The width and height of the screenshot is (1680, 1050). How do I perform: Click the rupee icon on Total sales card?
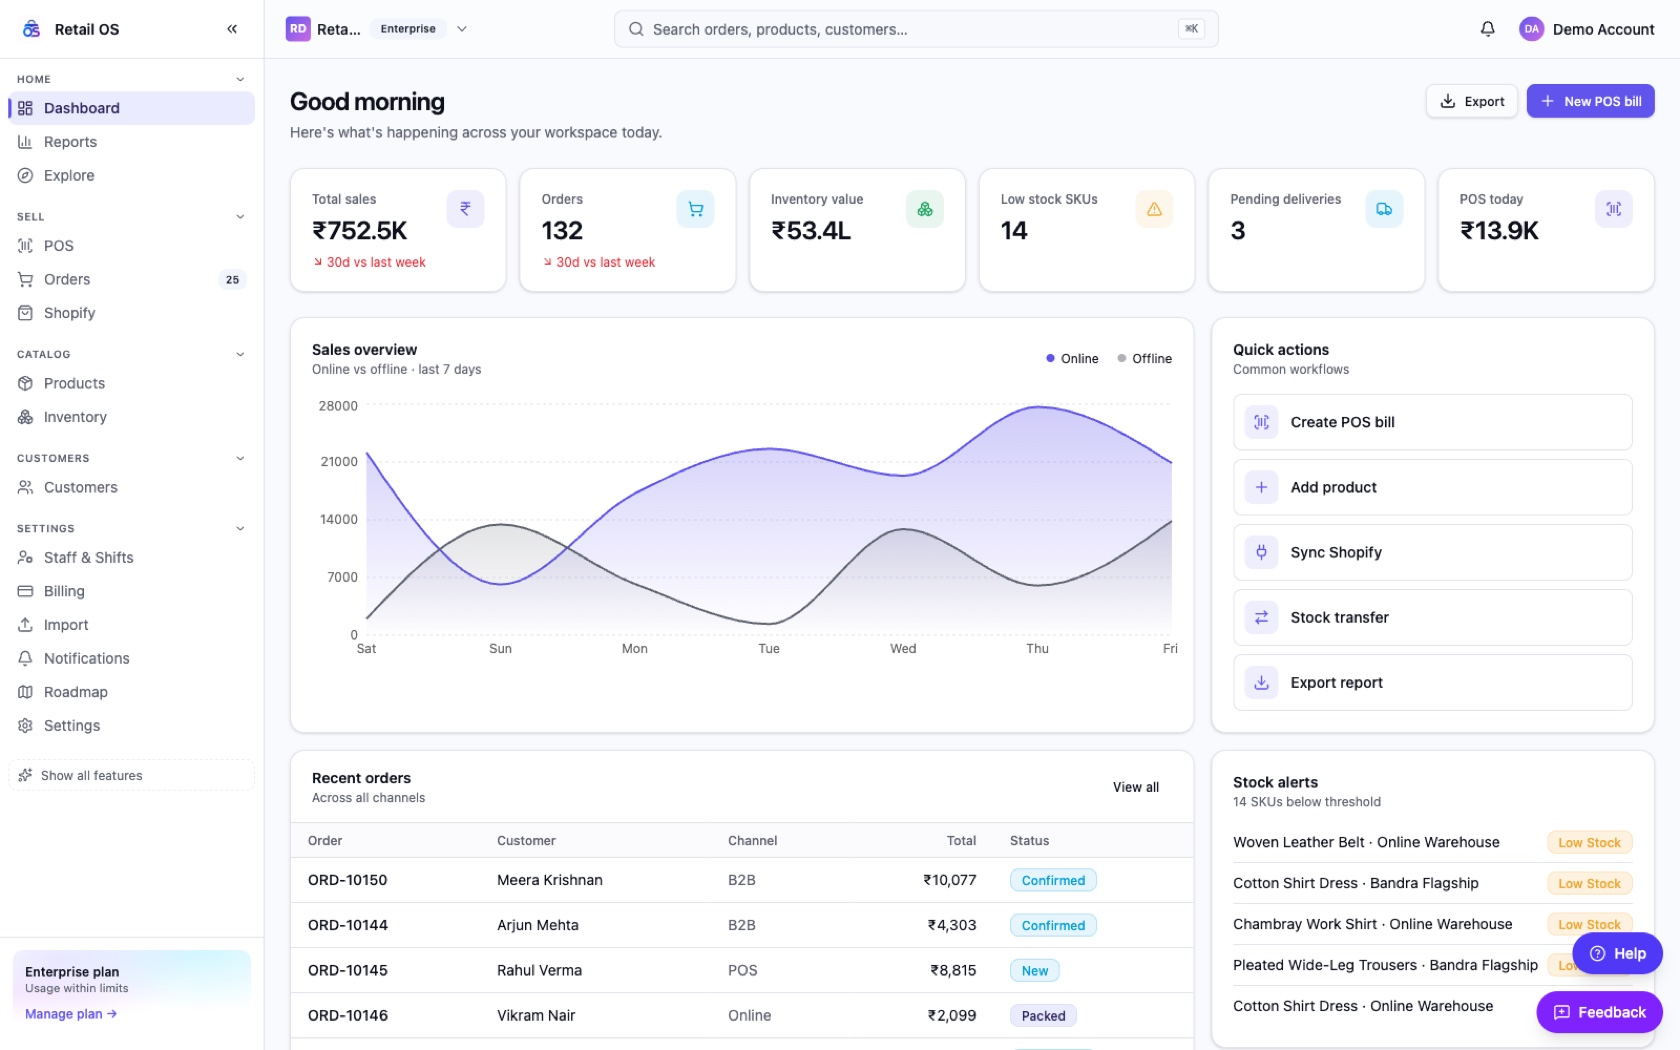[x=465, y=209]
